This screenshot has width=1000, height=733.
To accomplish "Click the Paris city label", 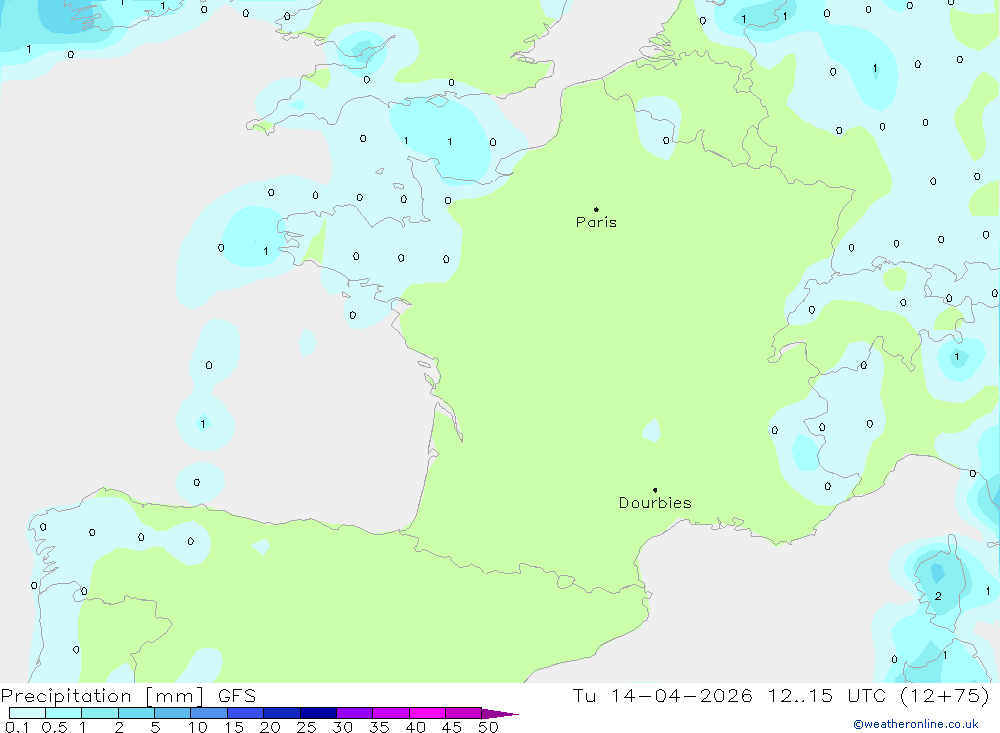I will (x=596, y=222).
